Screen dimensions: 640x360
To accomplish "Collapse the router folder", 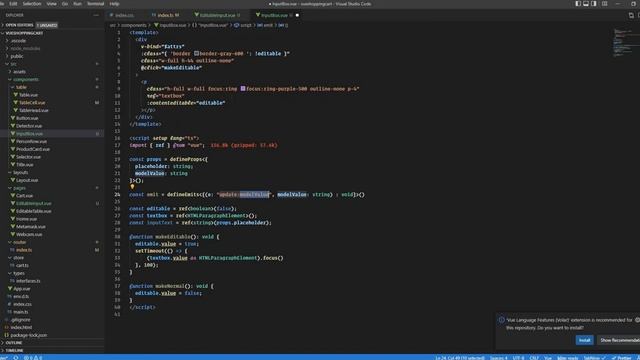I will point(19,242).
